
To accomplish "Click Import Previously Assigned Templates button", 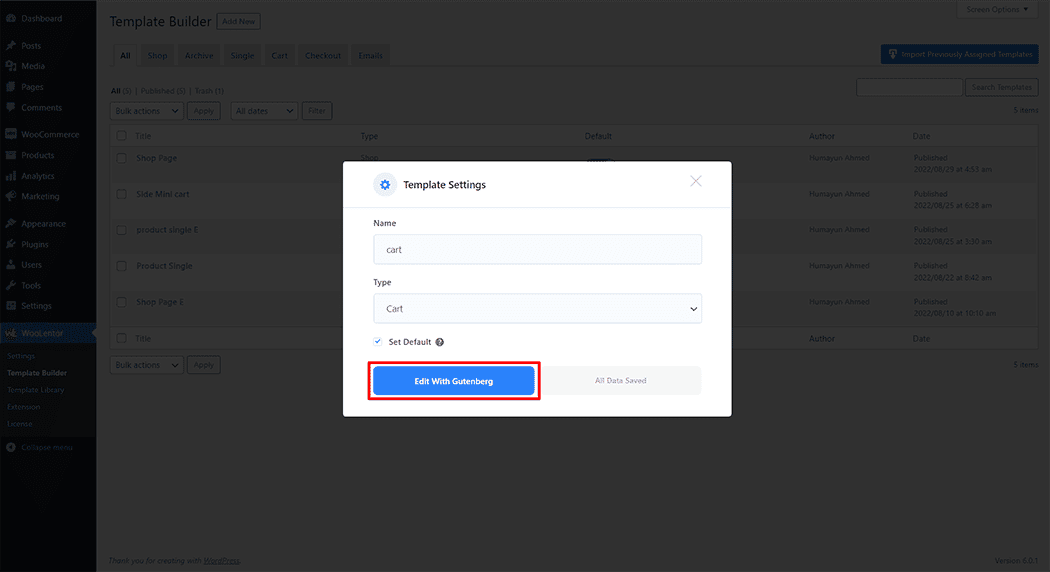I will tap(960, 54).
